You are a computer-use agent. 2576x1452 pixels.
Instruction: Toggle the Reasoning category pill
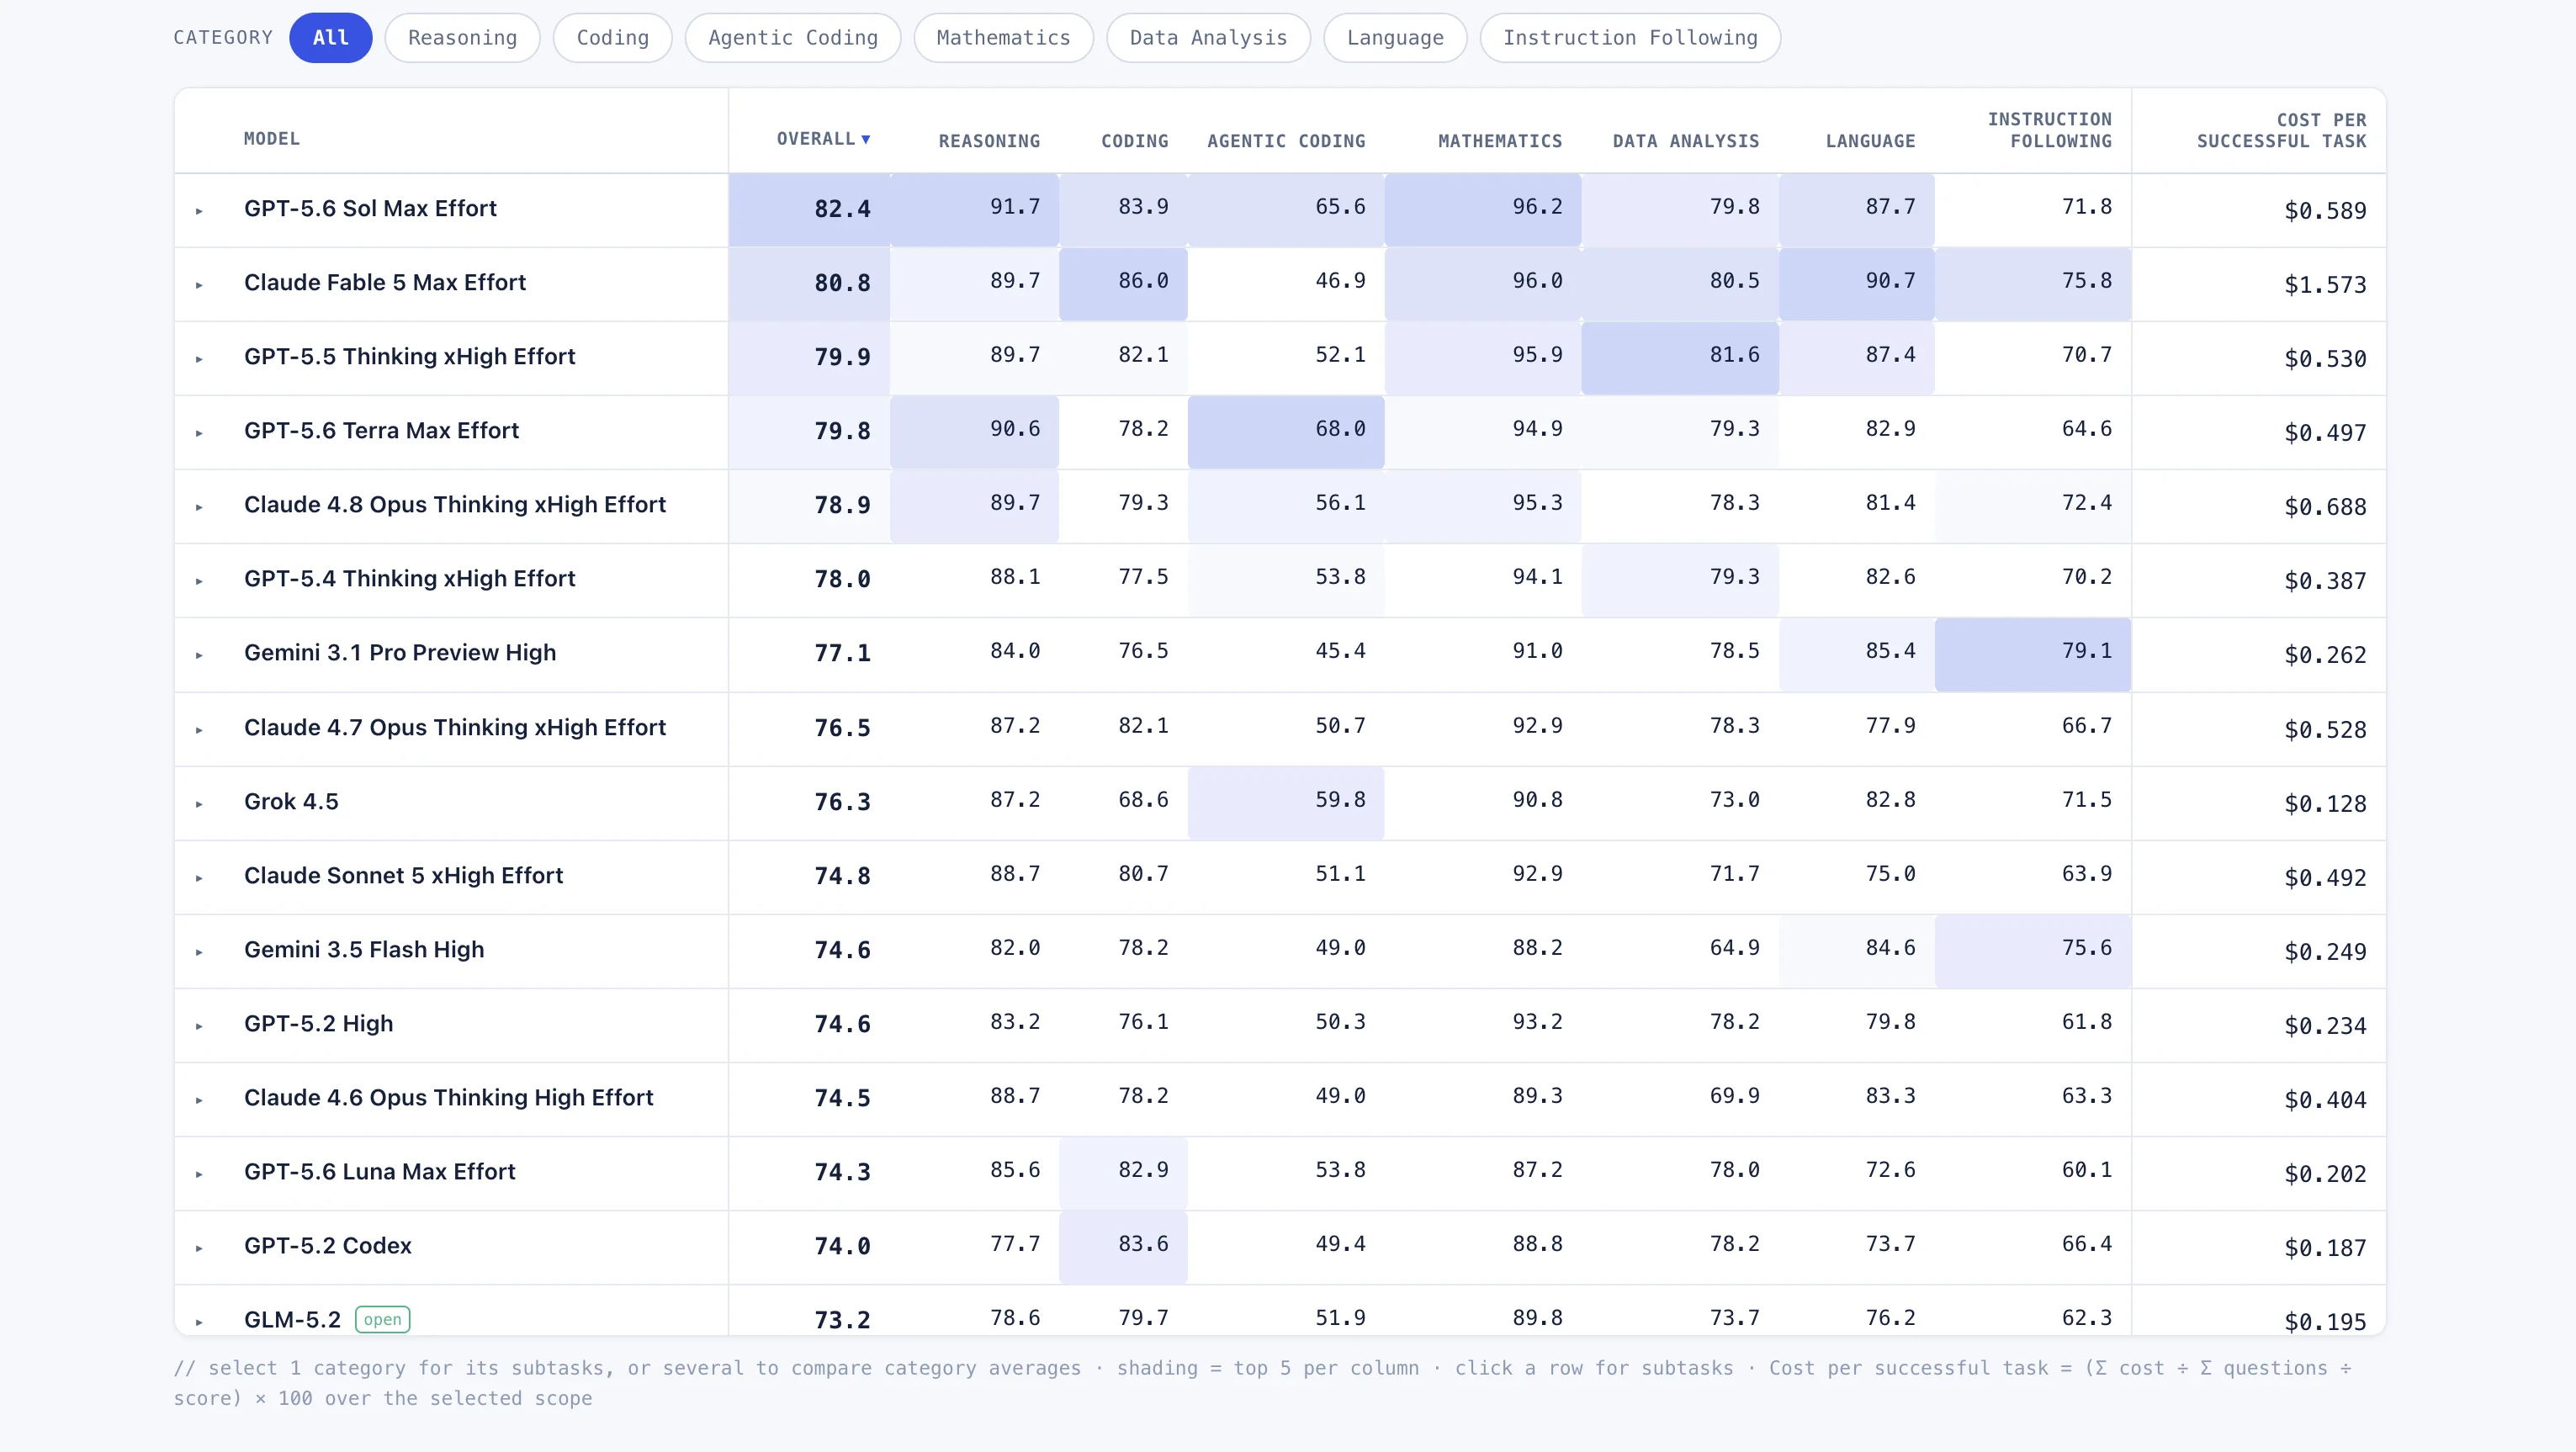coord(462,38)
